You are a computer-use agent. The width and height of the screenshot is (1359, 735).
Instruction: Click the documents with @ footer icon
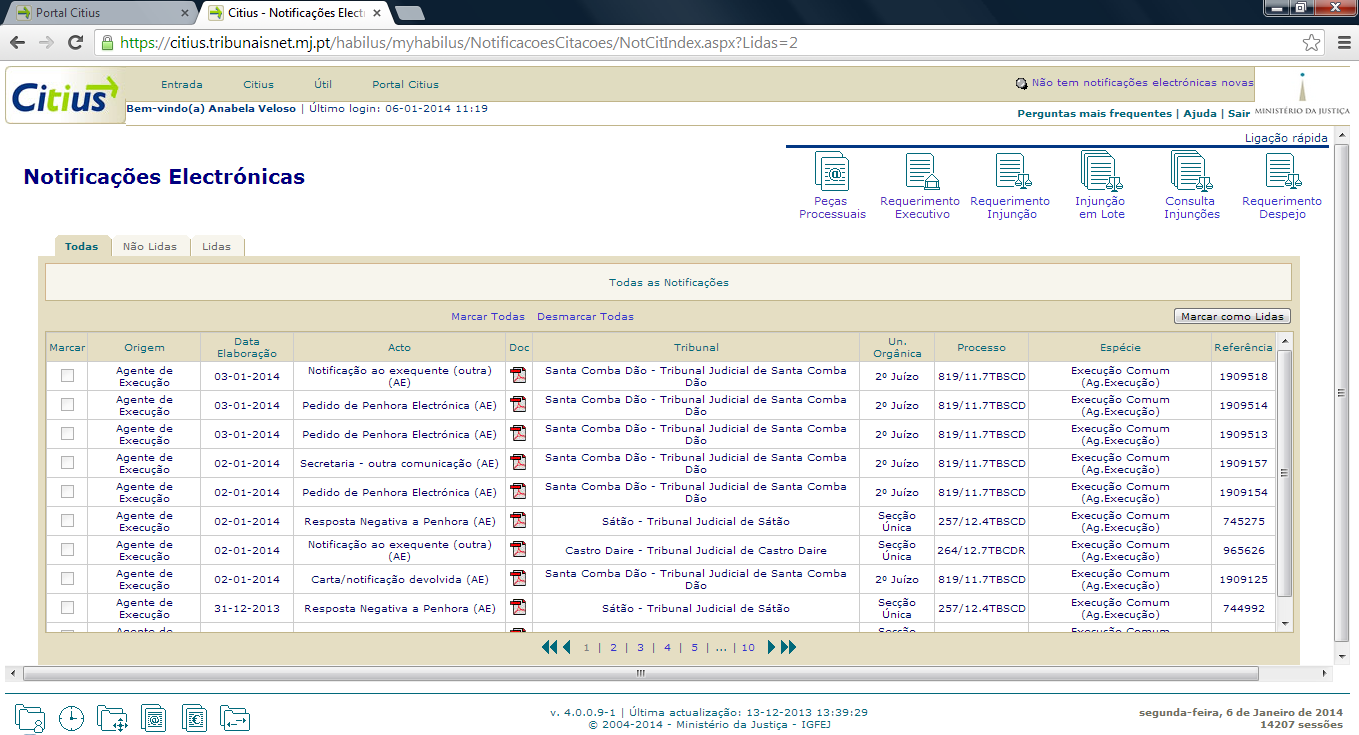[x=154, y=718]
